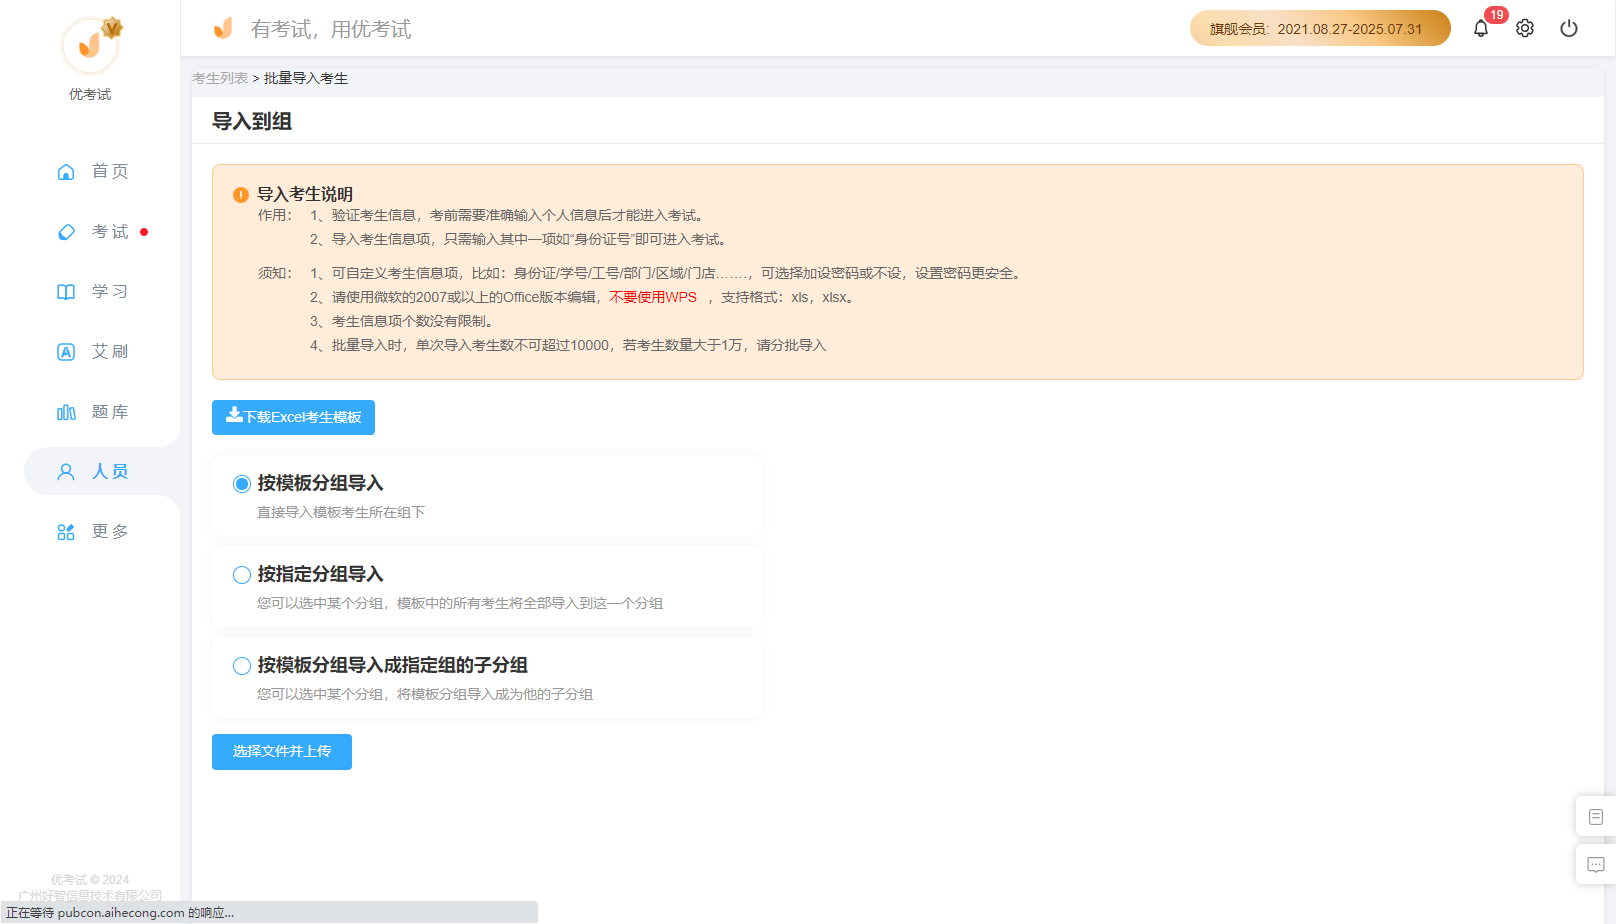The width and height of the screenshot is (1616, 924).
Task: Open the 更多 grid icon in the sidebar
Action: [66, 532]
